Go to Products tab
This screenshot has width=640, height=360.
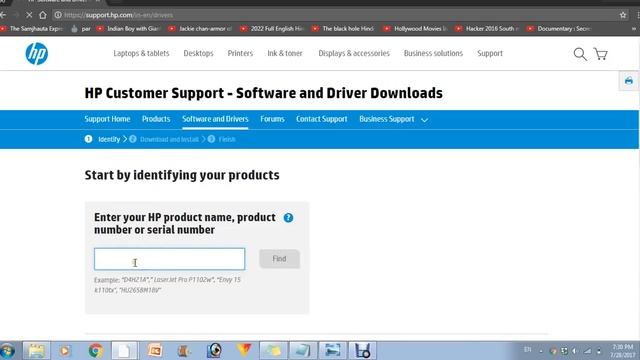[156, 119]
